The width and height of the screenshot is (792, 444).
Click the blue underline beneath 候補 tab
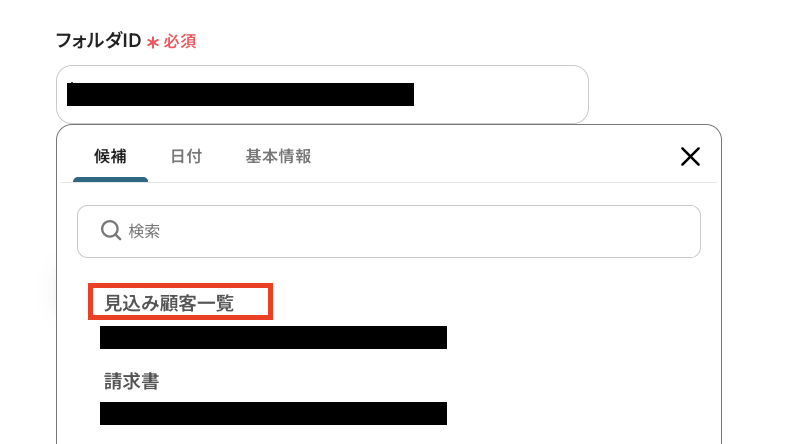pyautogui.click(x=111, y=179)
